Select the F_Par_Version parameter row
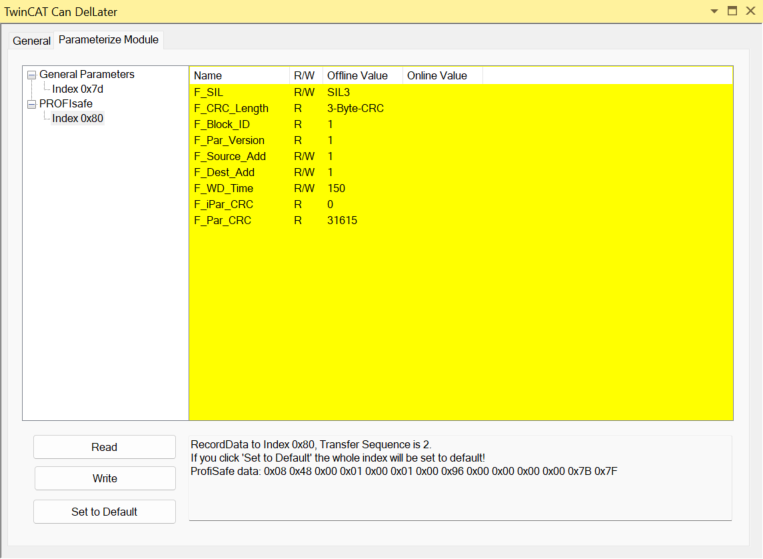 click(461, 140)
